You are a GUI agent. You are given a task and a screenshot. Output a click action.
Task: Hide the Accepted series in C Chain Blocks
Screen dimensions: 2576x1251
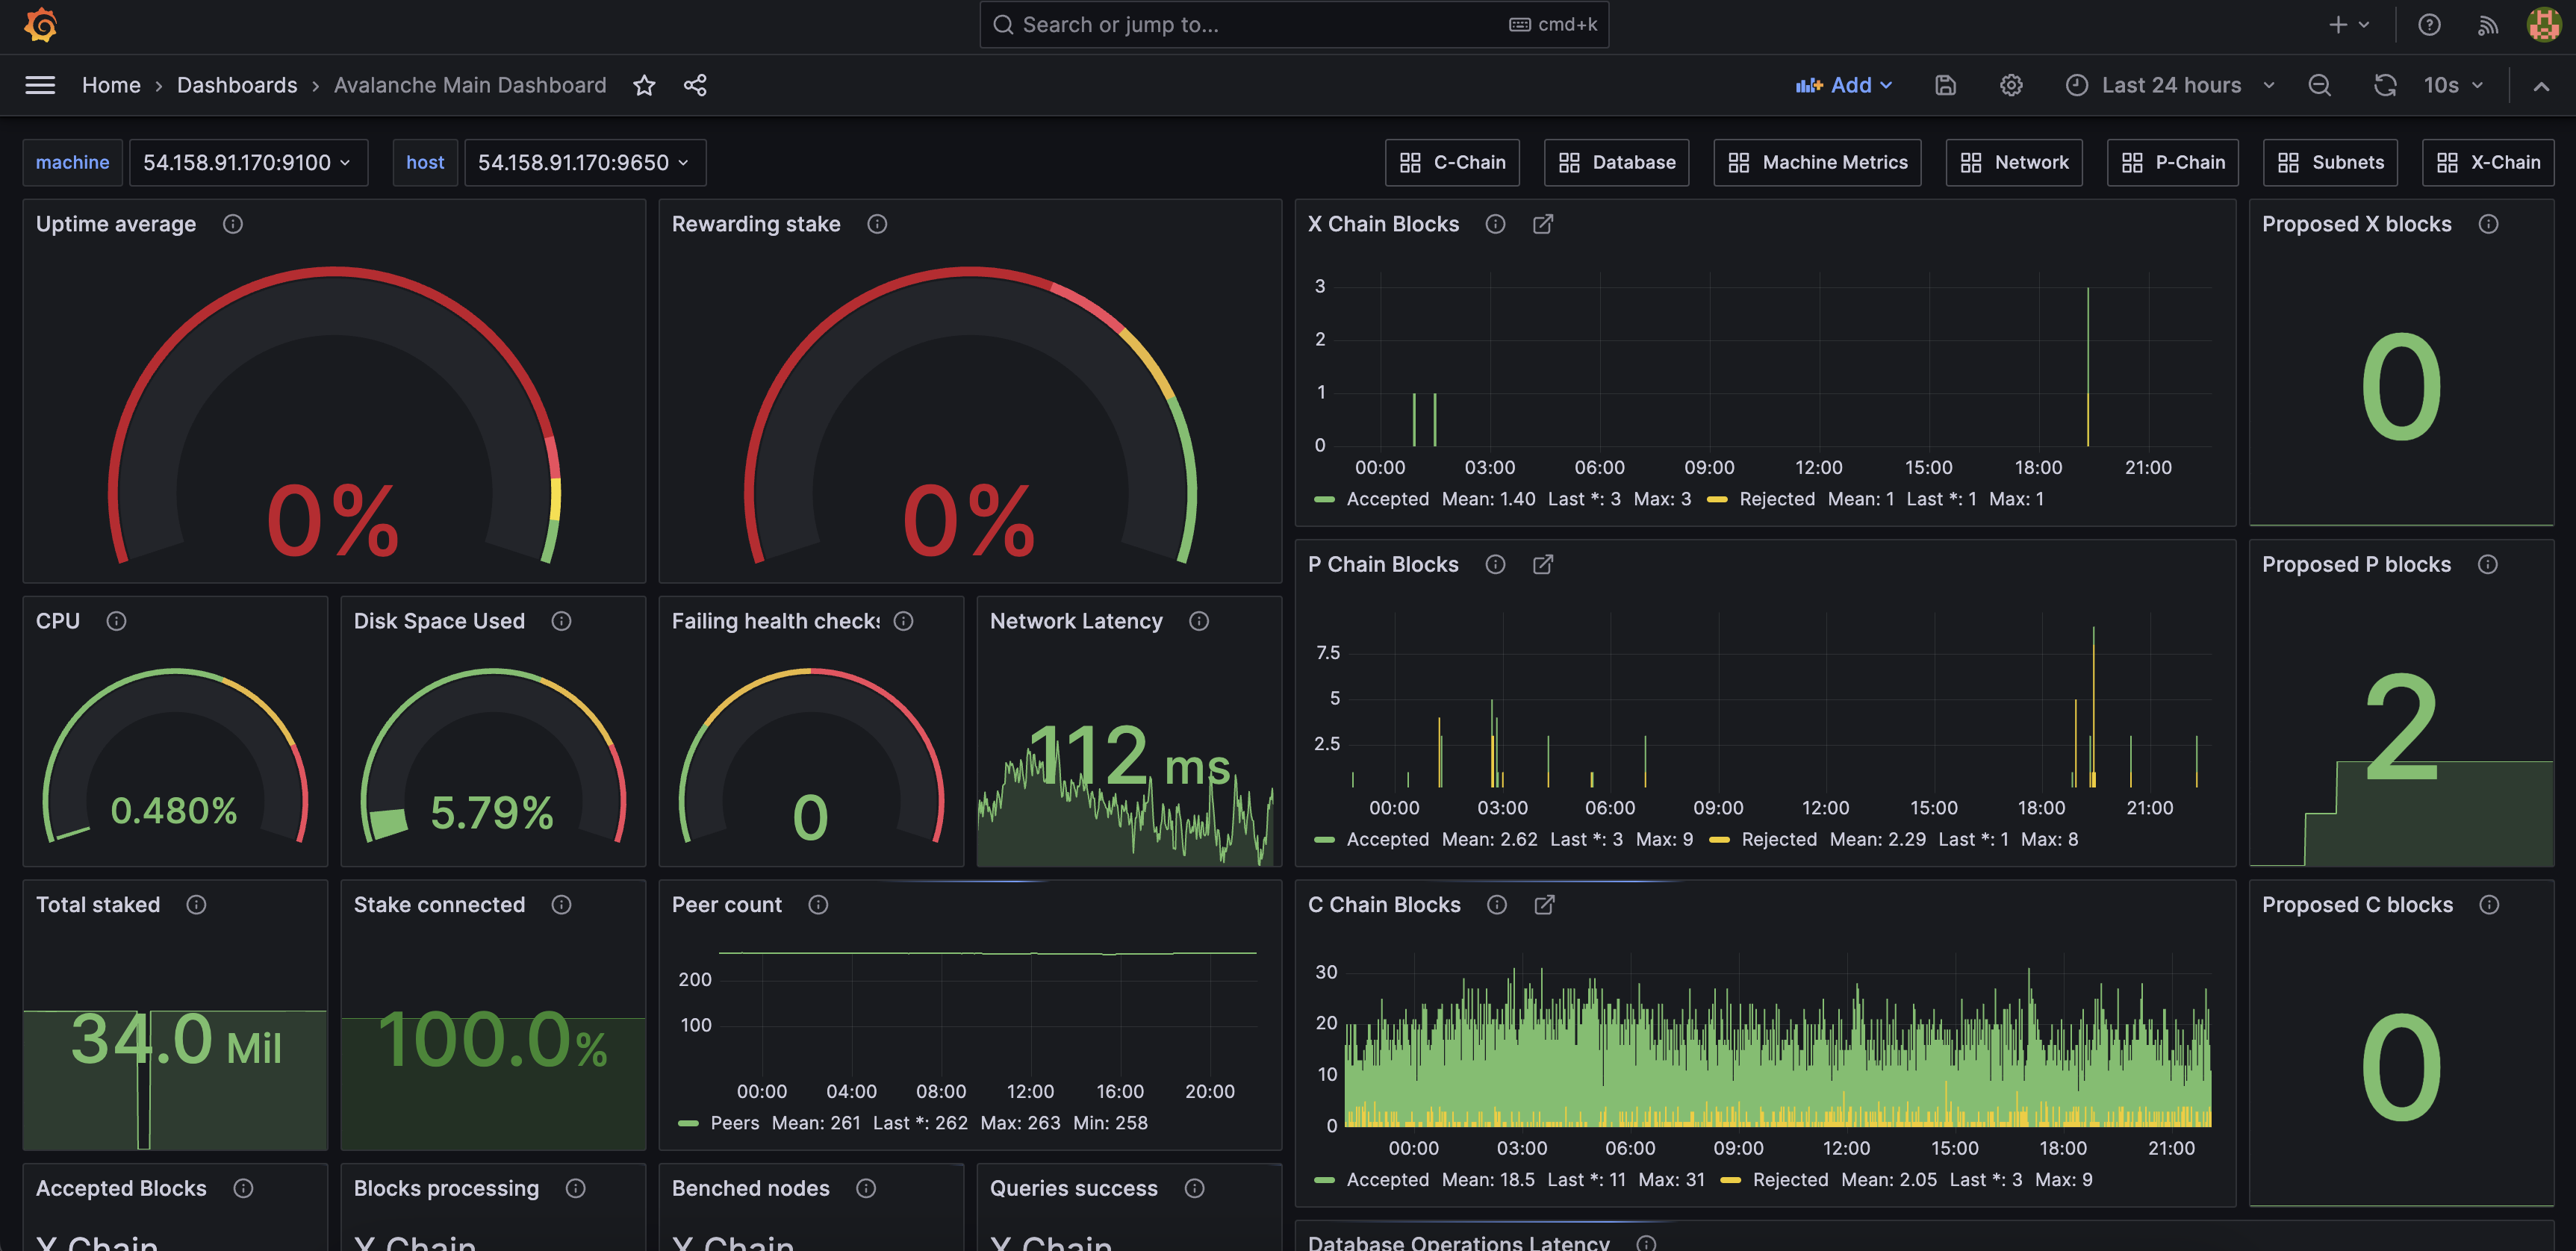coord(1389,1179)
